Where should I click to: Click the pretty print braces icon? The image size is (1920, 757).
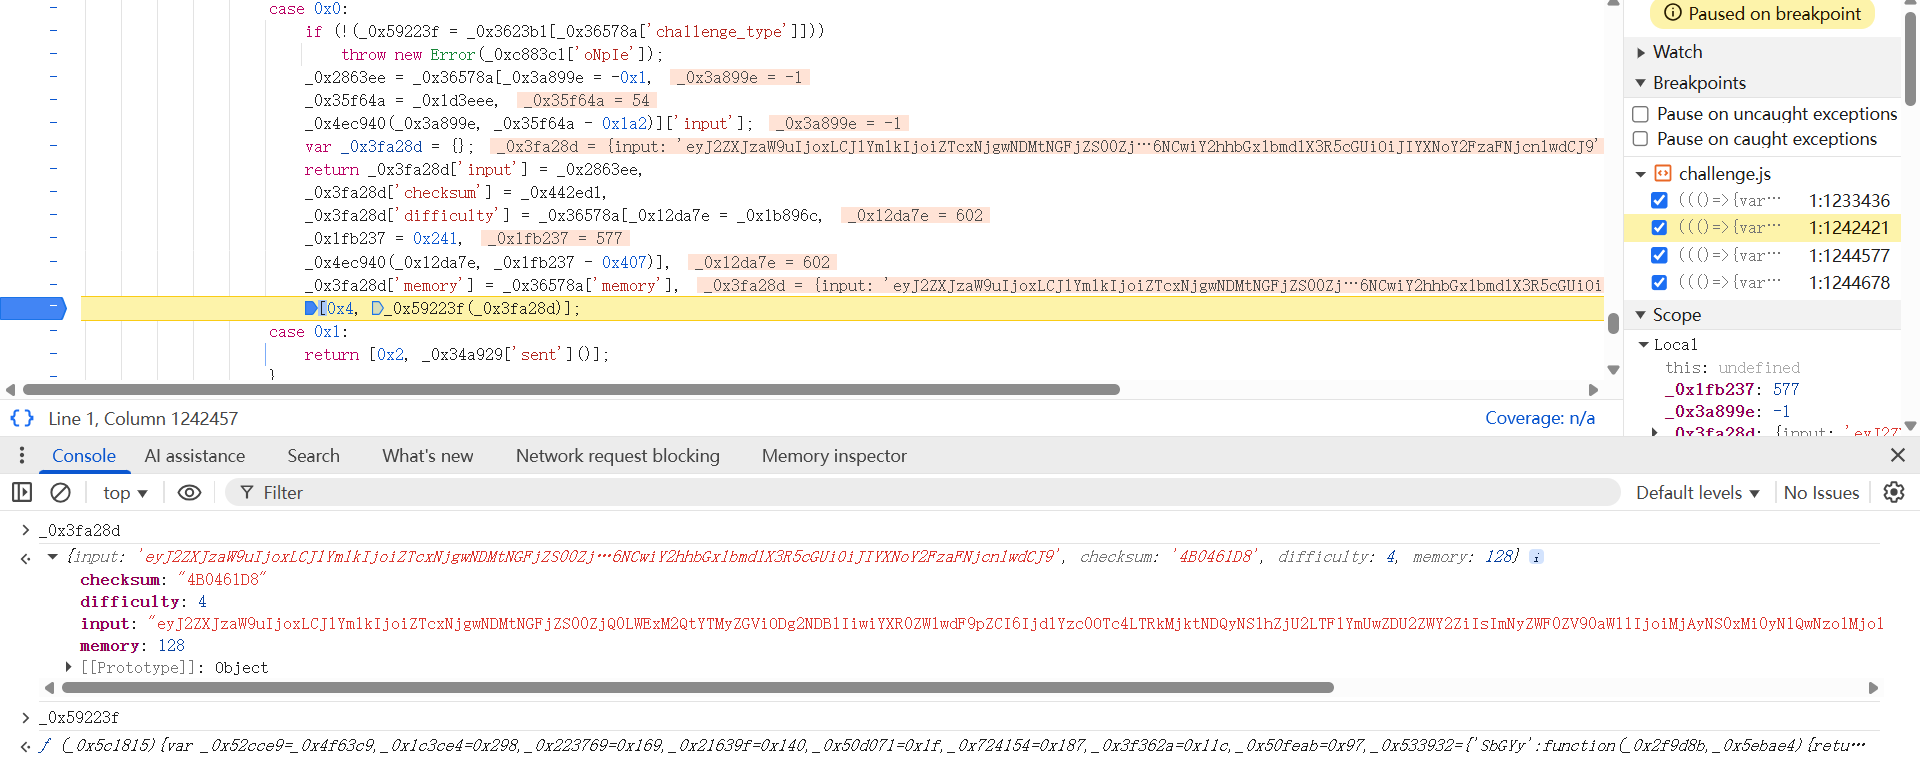pyautogui.click(x=22, y=418)
